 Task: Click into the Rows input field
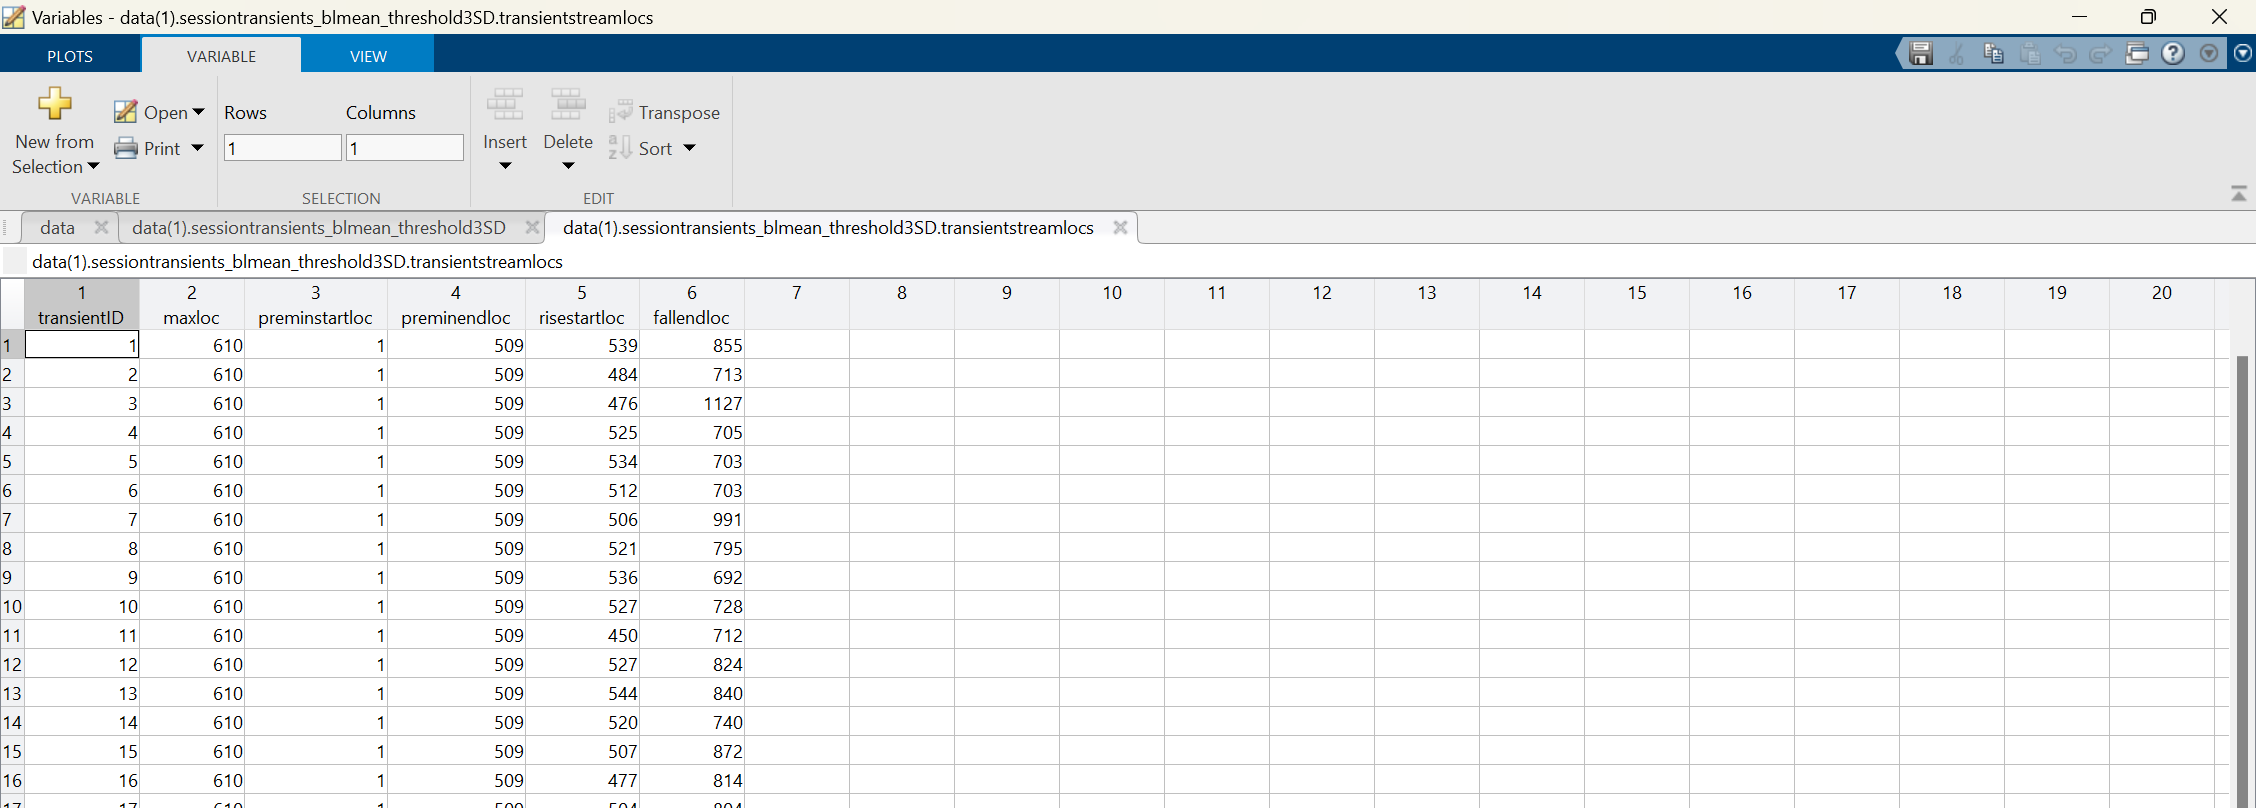(x=283, y=148)
